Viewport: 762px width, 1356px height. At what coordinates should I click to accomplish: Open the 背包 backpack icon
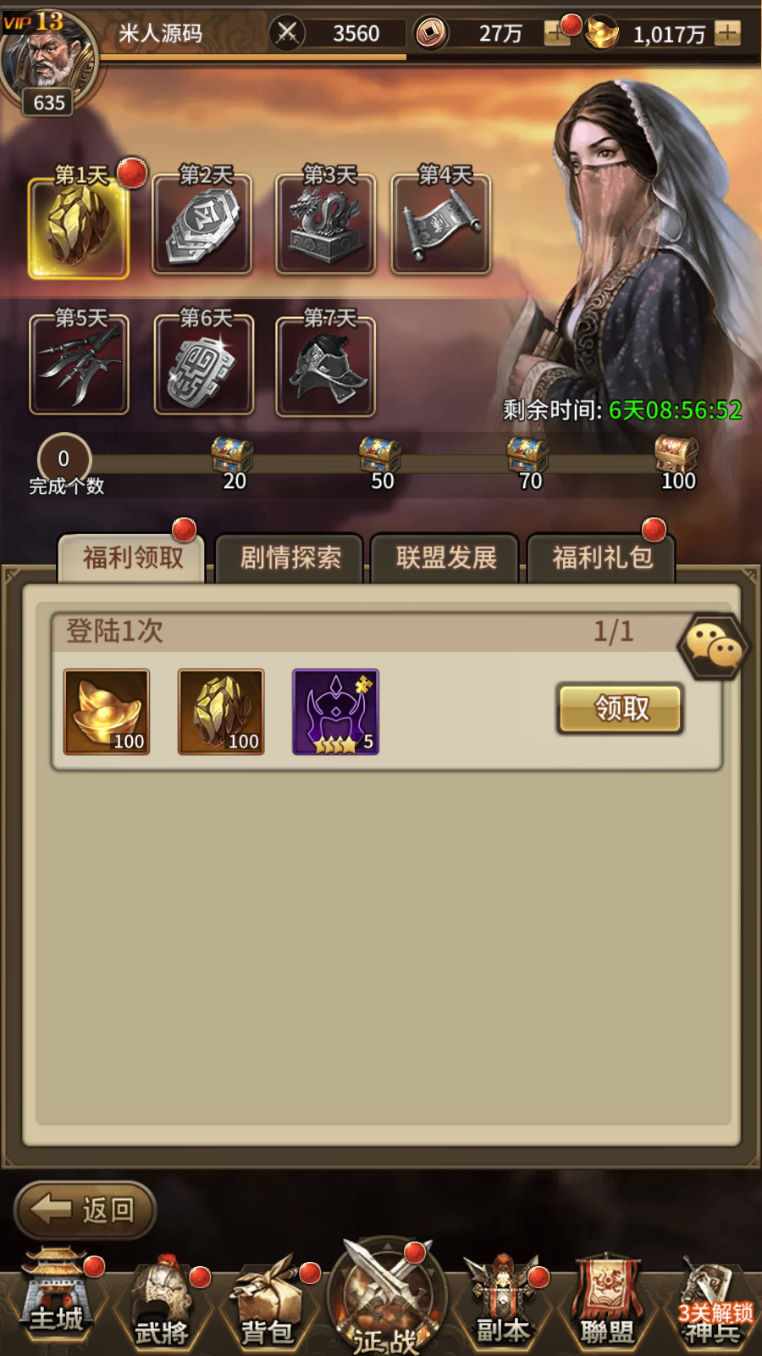pos(269,1301)
